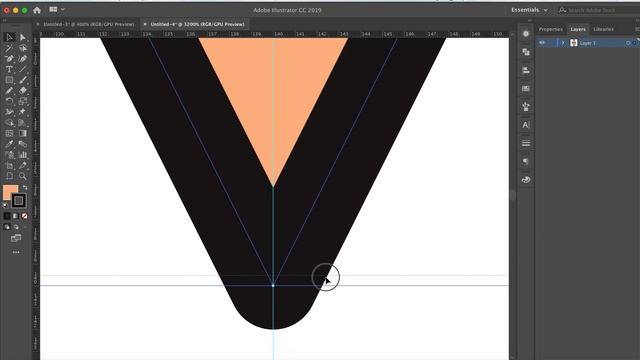Set paint to None
Screen dimensions: 640x360
[24, 216]
